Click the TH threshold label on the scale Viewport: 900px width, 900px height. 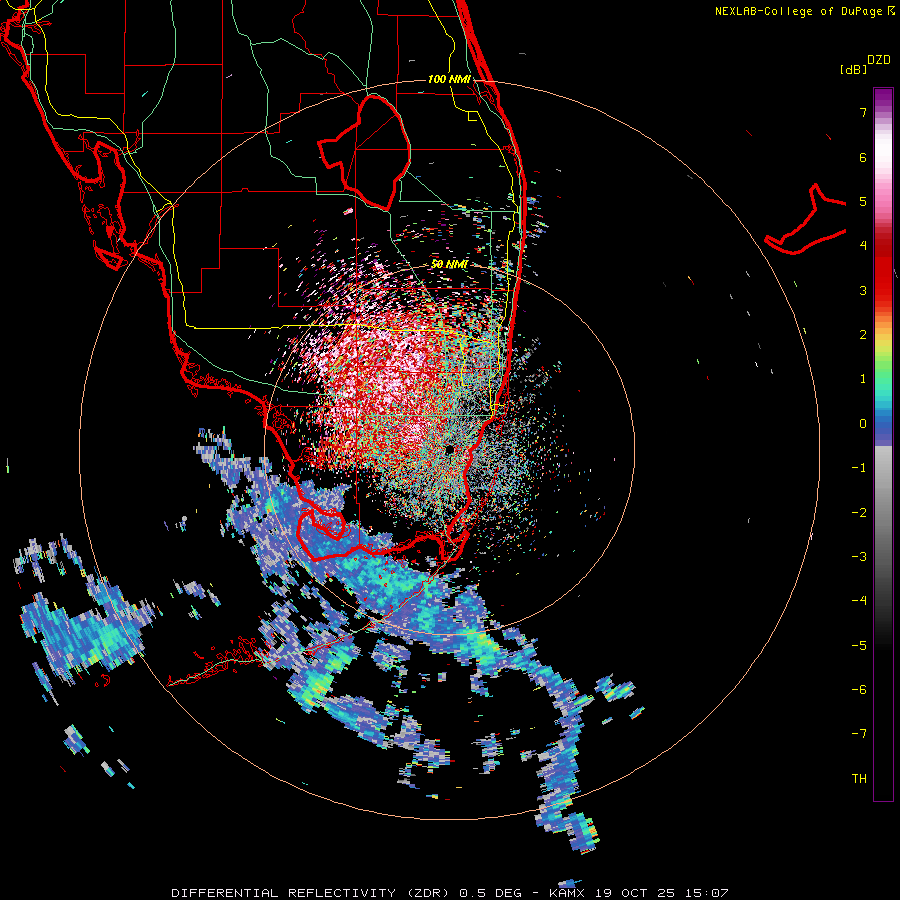click(x=859, y=779)
